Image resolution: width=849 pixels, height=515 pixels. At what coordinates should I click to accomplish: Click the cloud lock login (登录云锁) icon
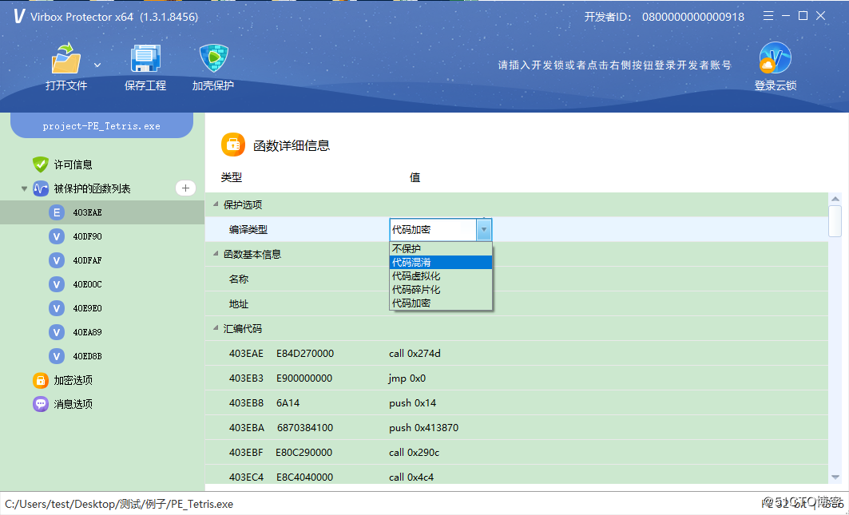click(775, 58)
